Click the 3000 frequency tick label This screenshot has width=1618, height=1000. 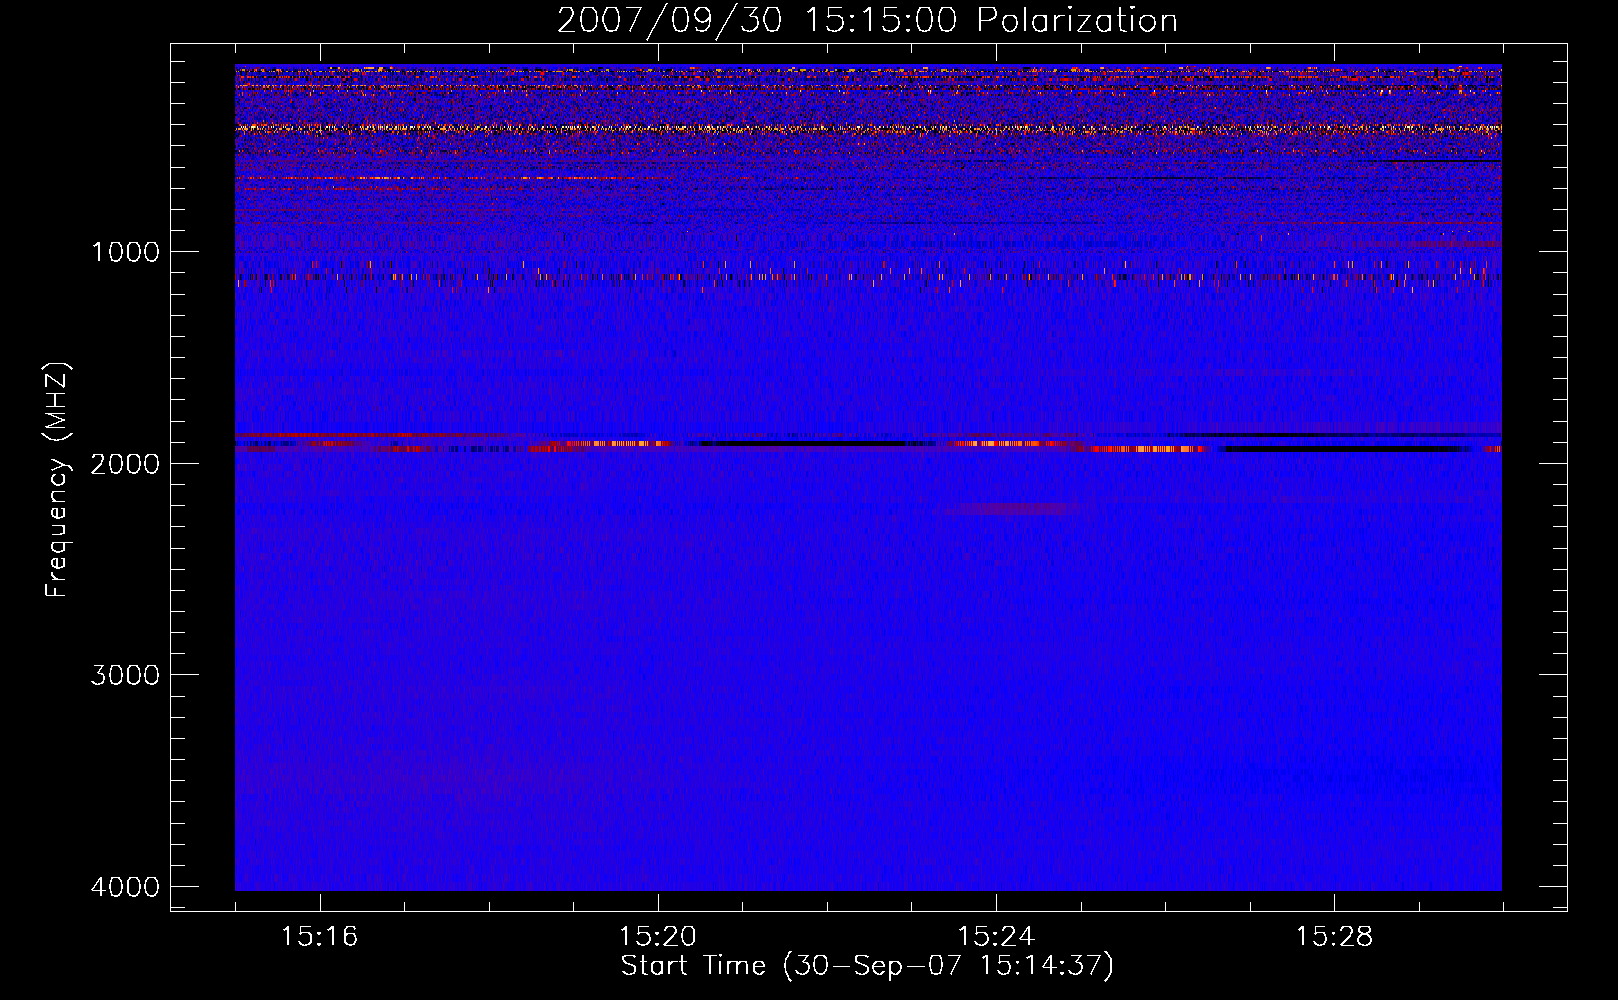tap(125, 675)
